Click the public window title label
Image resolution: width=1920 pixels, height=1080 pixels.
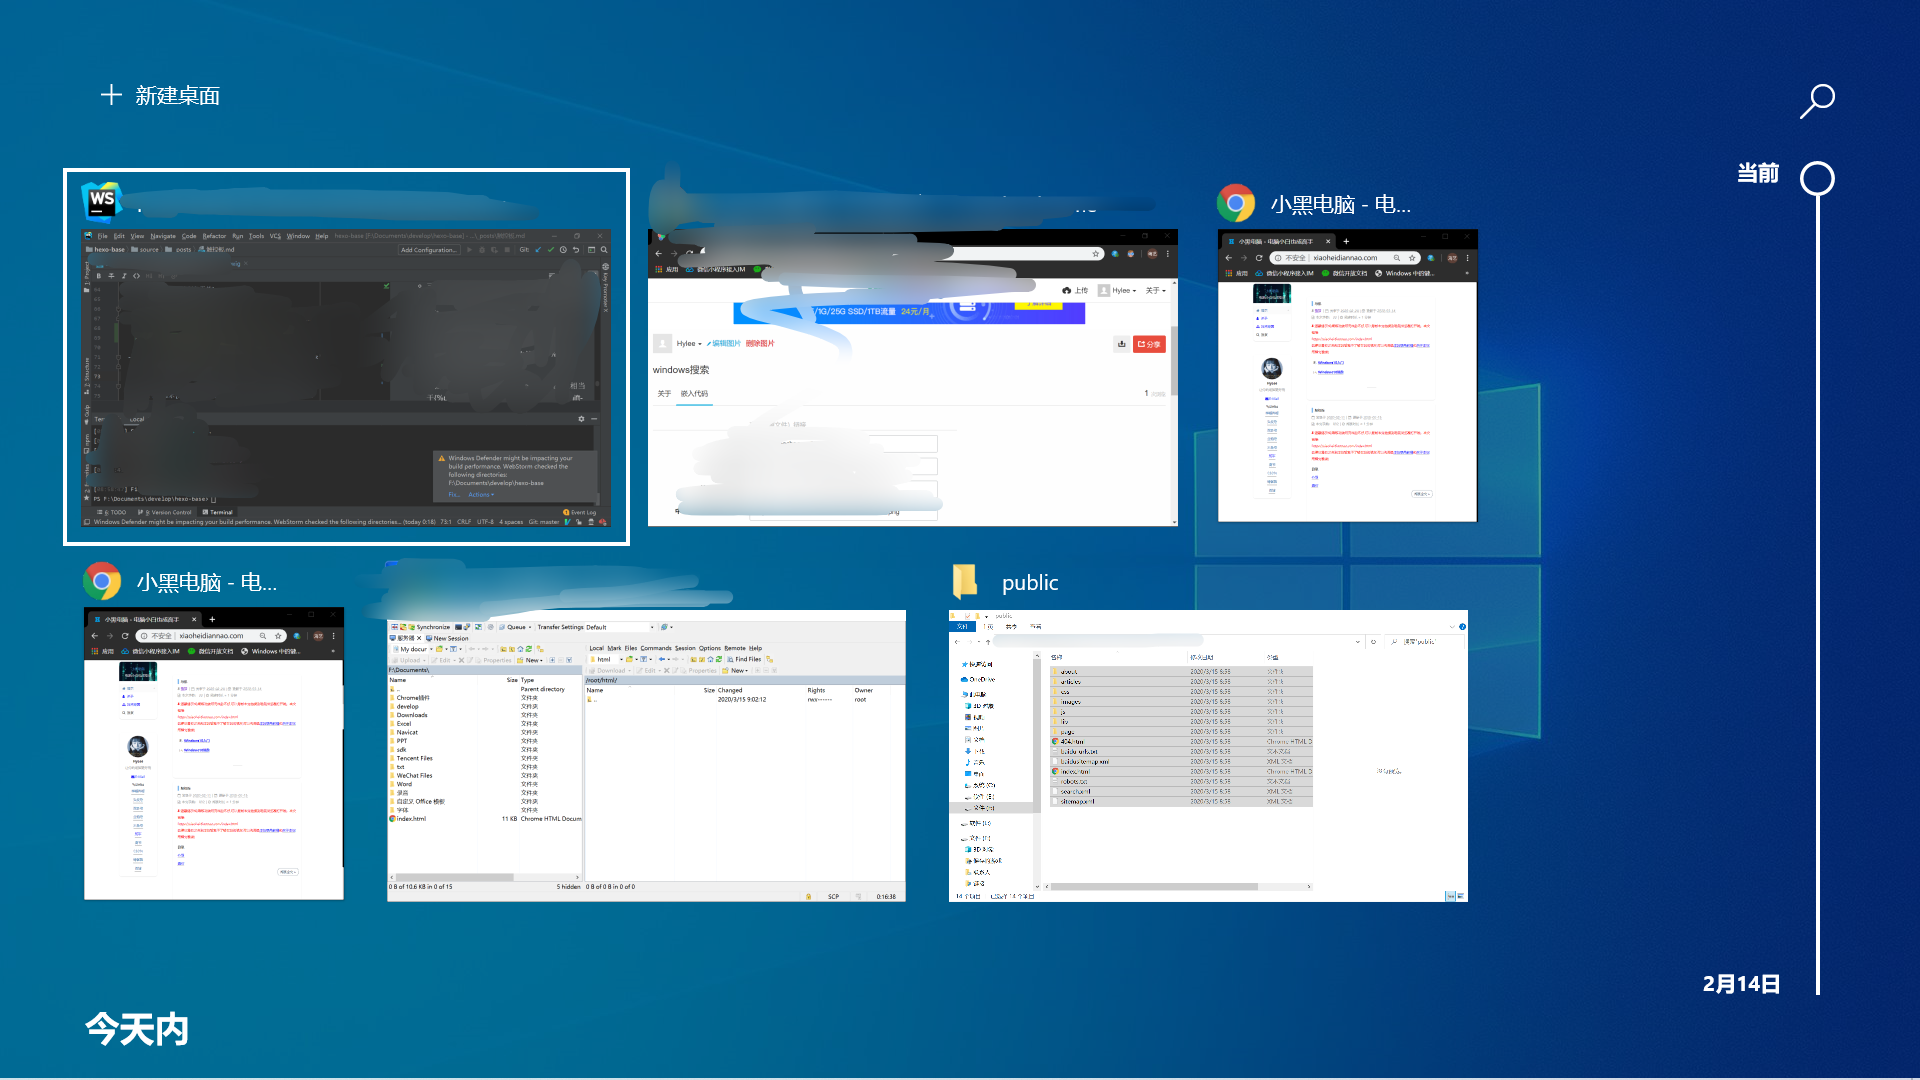[1030, 583]
